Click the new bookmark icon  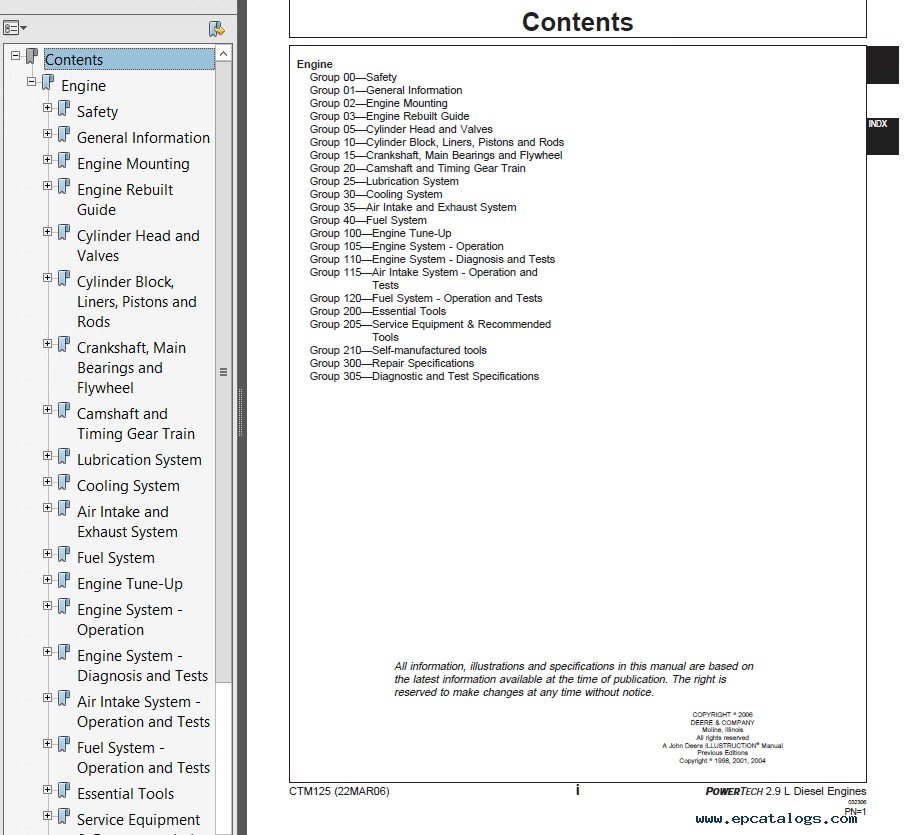pos(217,28)
